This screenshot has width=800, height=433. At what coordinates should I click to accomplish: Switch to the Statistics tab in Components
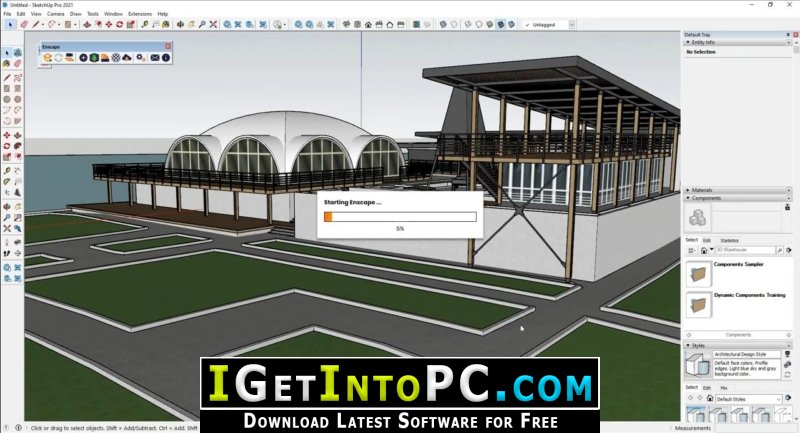(x=729, y=240)
